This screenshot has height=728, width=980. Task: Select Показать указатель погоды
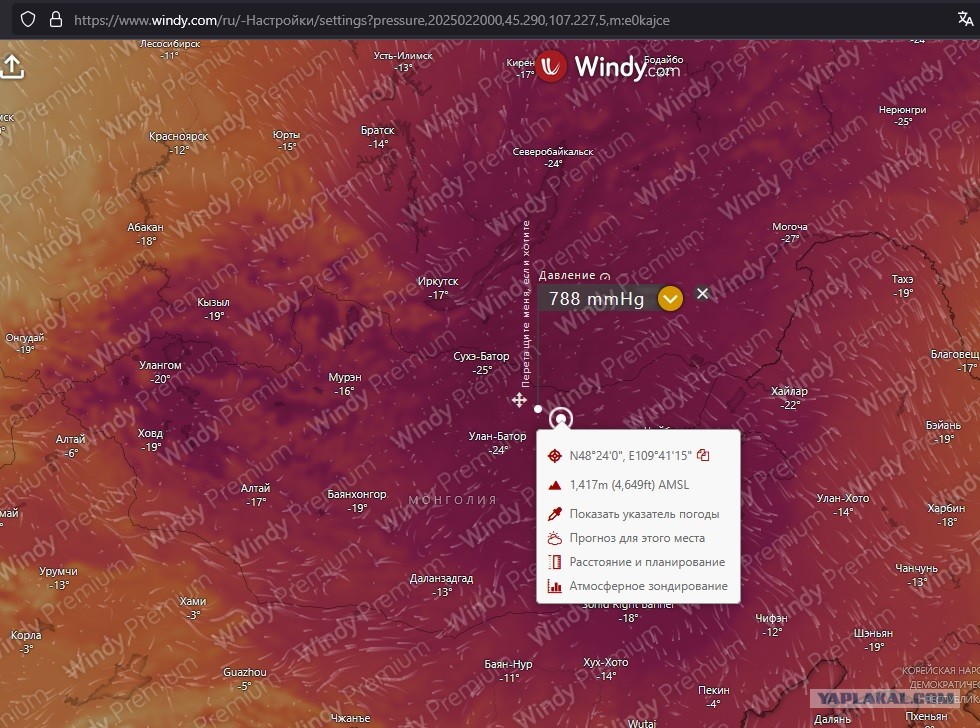(x=644, y=514)
